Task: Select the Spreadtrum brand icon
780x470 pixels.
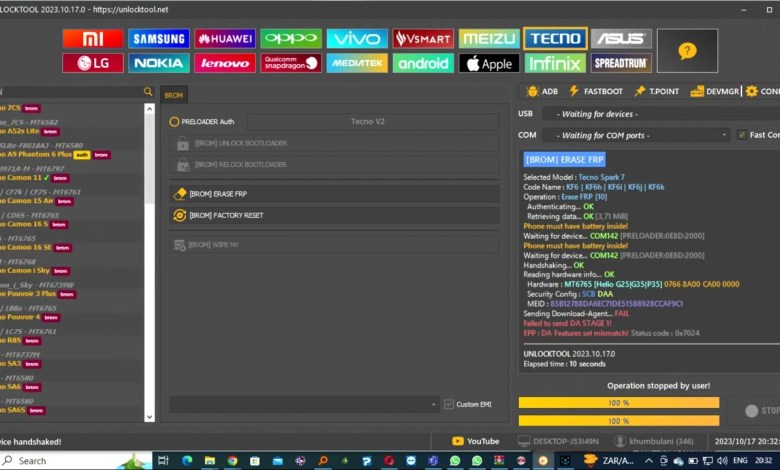Action: 621,63
